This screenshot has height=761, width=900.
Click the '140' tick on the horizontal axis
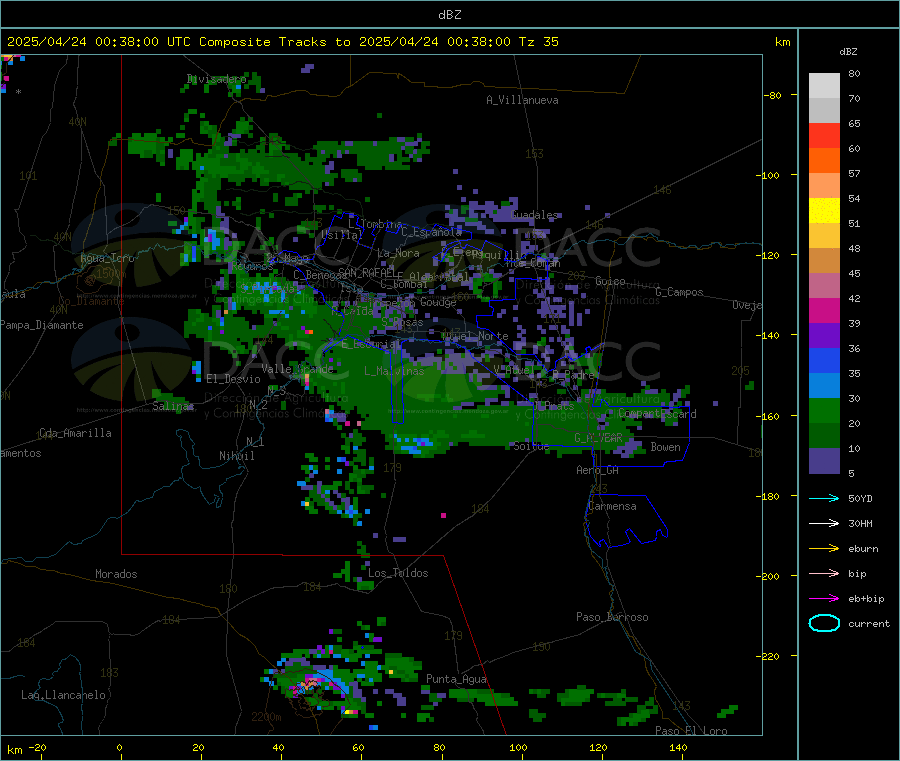678,747
